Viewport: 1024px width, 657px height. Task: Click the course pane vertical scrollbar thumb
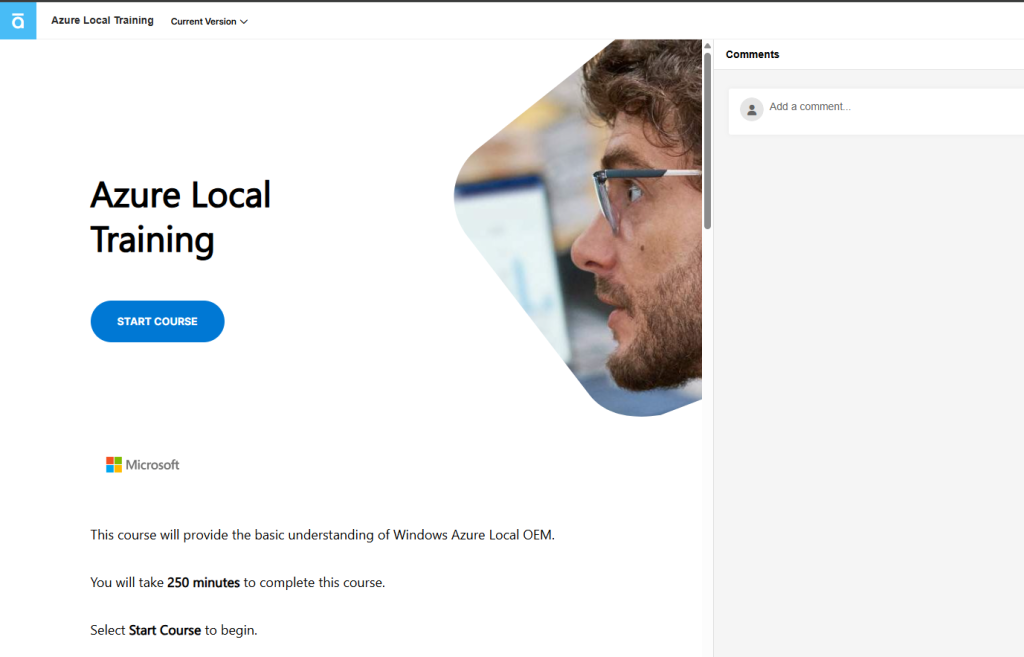point(707,140)
